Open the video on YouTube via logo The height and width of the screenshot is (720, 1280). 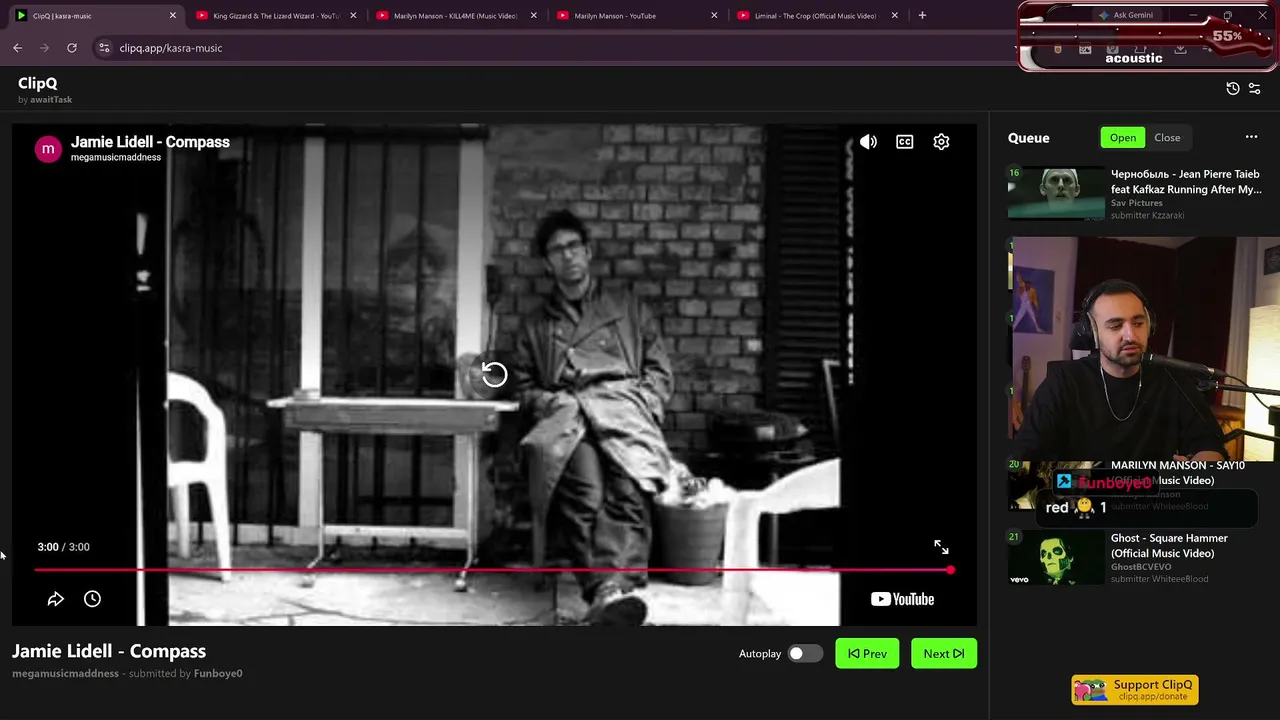click(902, 599)
